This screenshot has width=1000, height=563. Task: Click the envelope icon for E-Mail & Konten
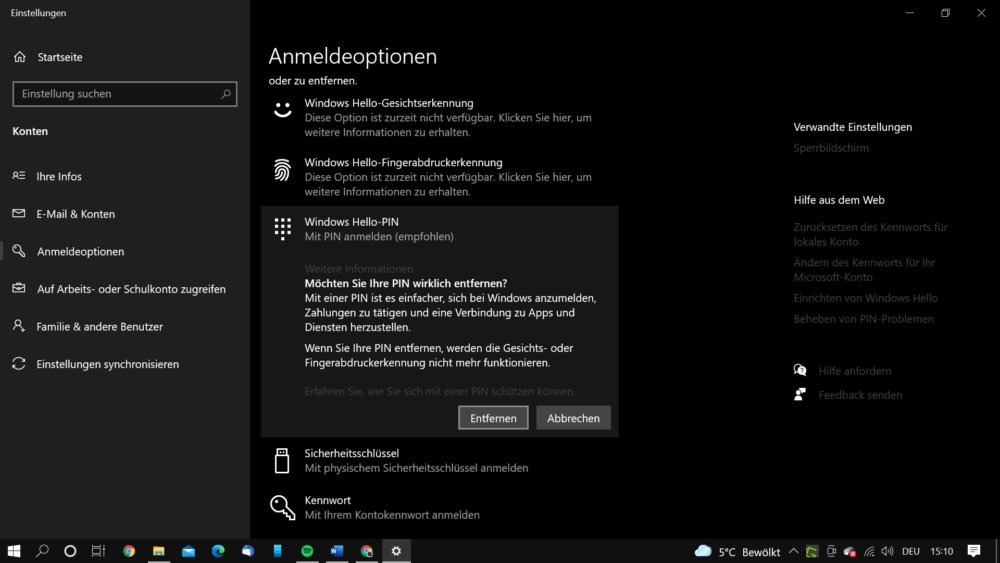19,213
